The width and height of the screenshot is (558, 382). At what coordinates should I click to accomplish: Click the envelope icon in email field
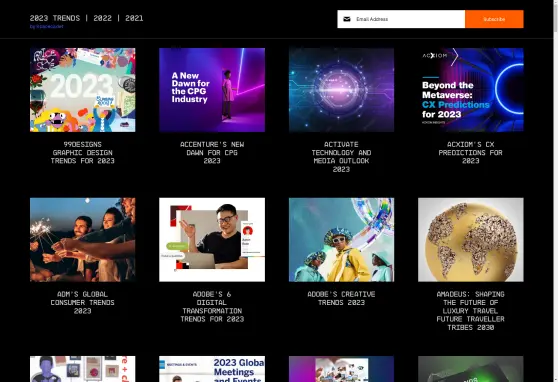tap(347, 19)
